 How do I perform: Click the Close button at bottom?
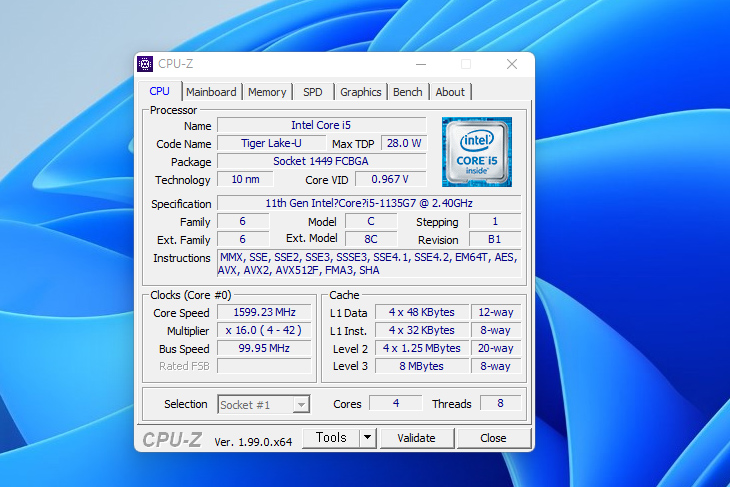[x=493, y=438]
